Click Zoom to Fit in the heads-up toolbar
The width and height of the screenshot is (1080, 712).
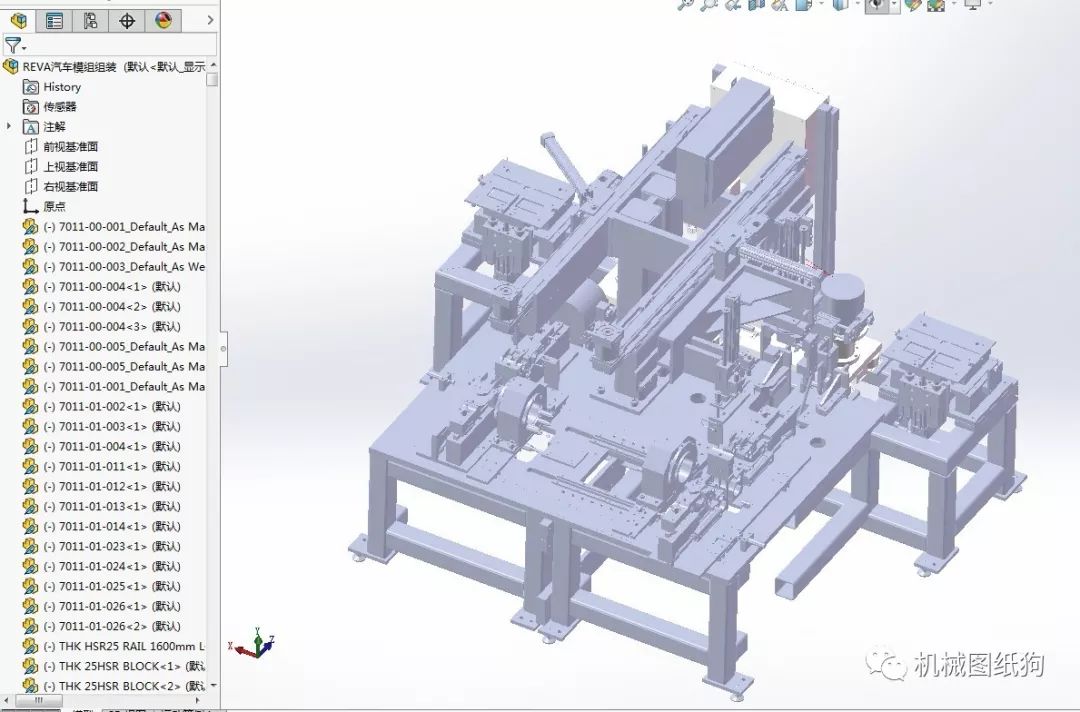(685, 4)
